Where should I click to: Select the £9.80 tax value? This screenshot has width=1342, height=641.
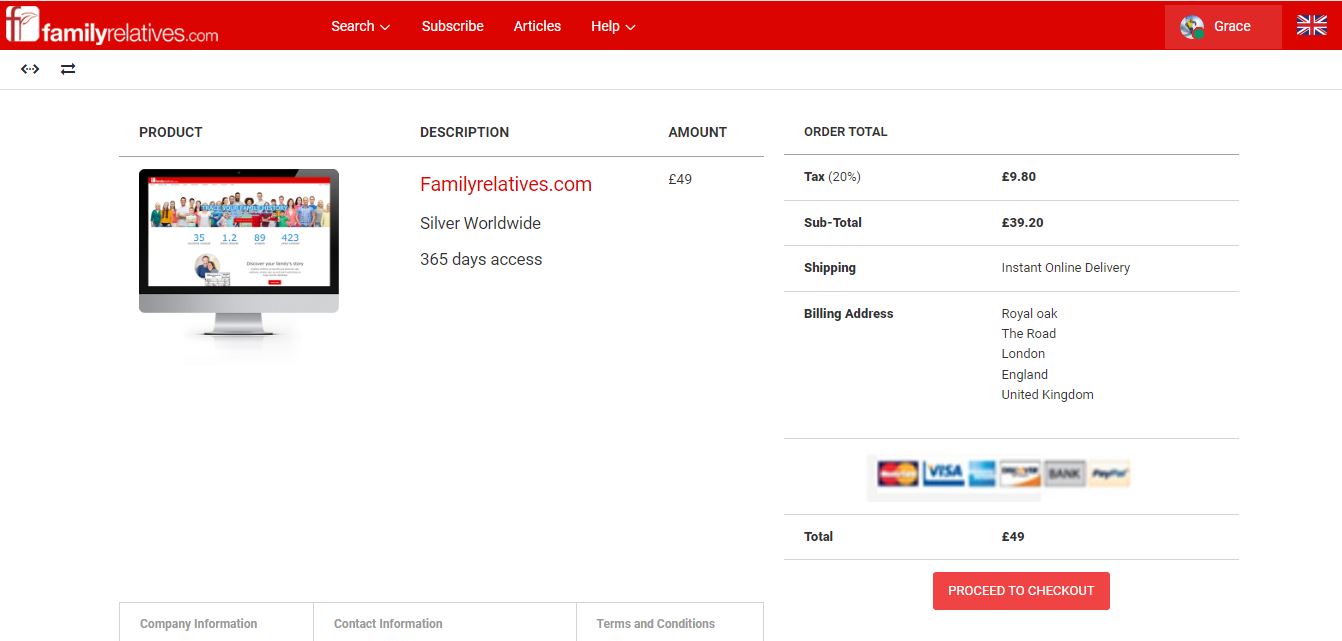pos(1019,177)
